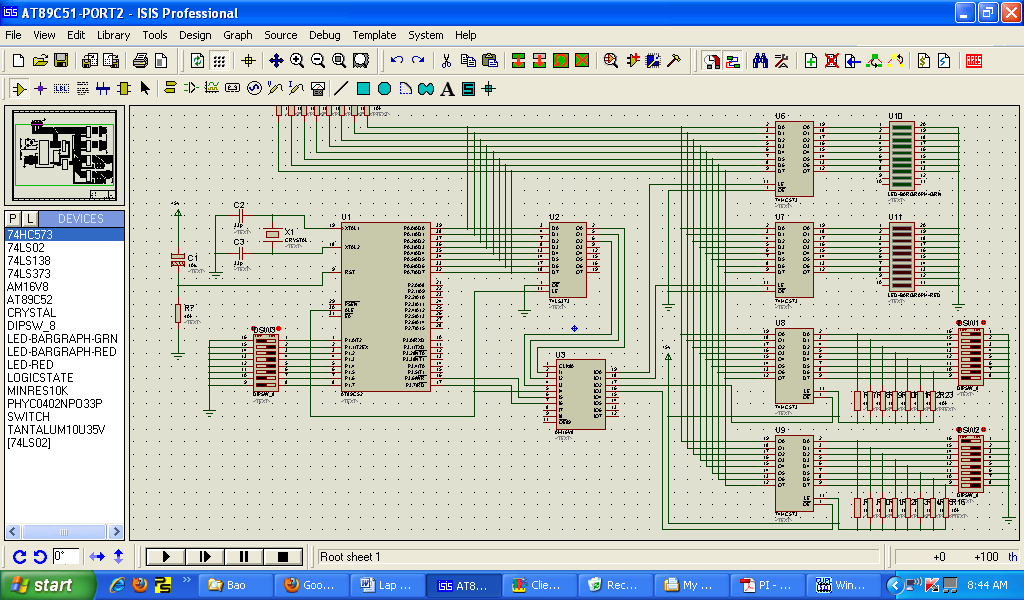Select Wire label (LBL) tool
Viewport: 1024px width, 600px height.
(x=61, y=88)
